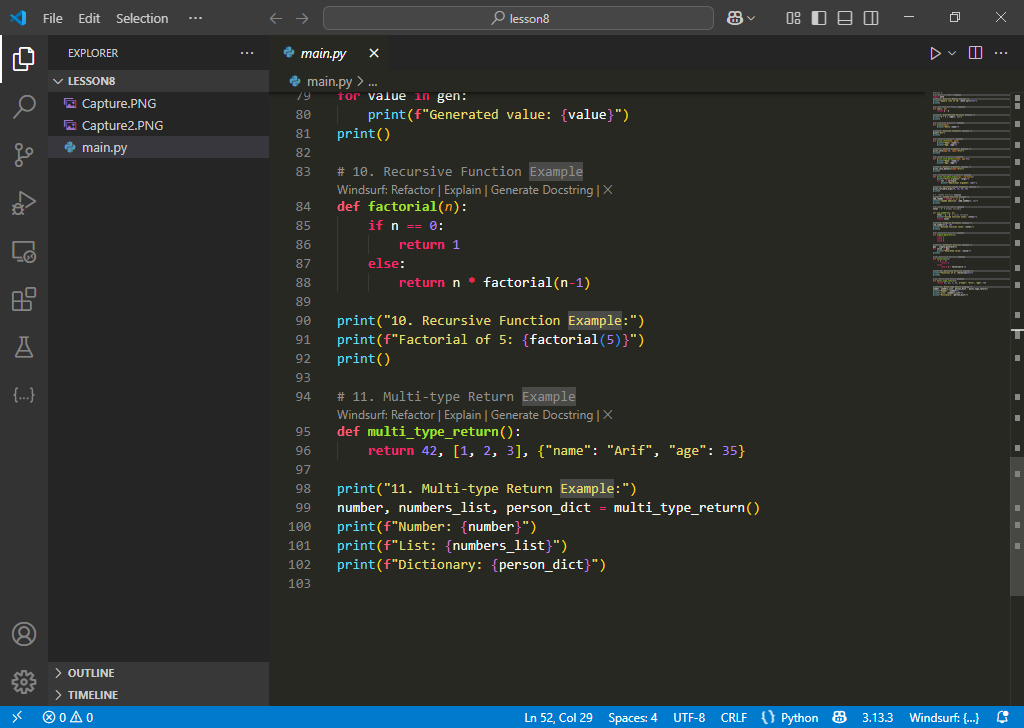Open the Extensions view

pyautogui.click(x=24, y=299)
